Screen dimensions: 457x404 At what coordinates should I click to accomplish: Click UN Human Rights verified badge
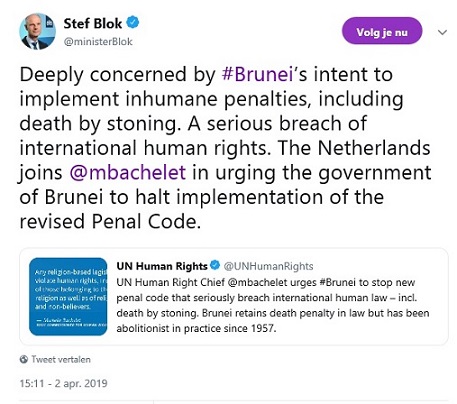(x=215, y=265)
